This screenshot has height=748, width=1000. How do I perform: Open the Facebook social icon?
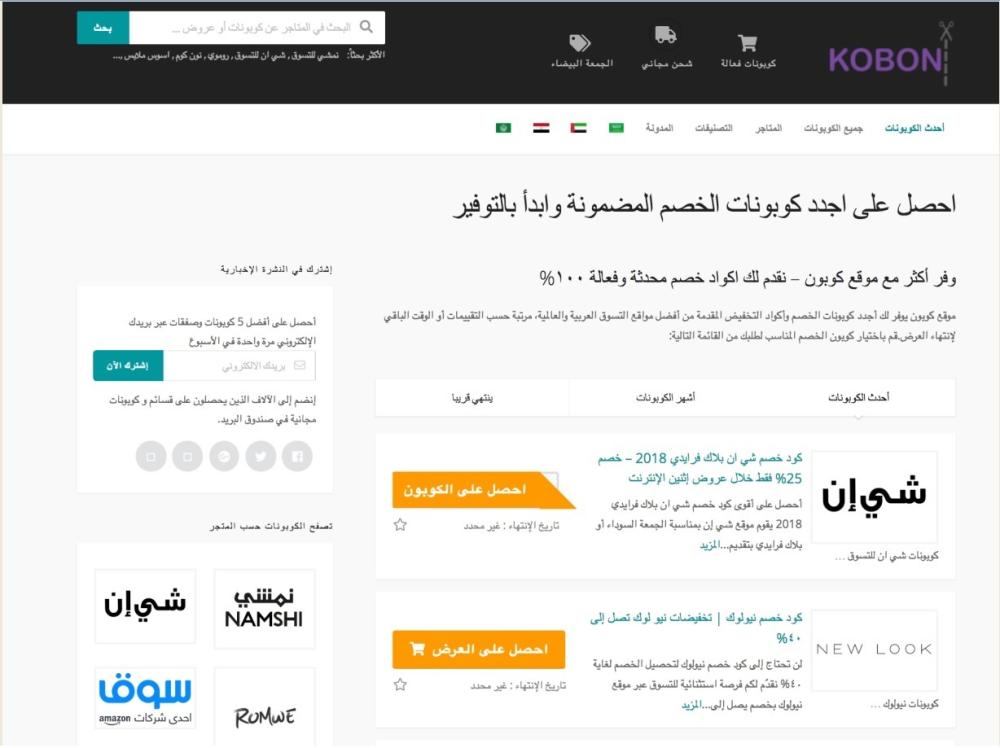pos(297,457)
